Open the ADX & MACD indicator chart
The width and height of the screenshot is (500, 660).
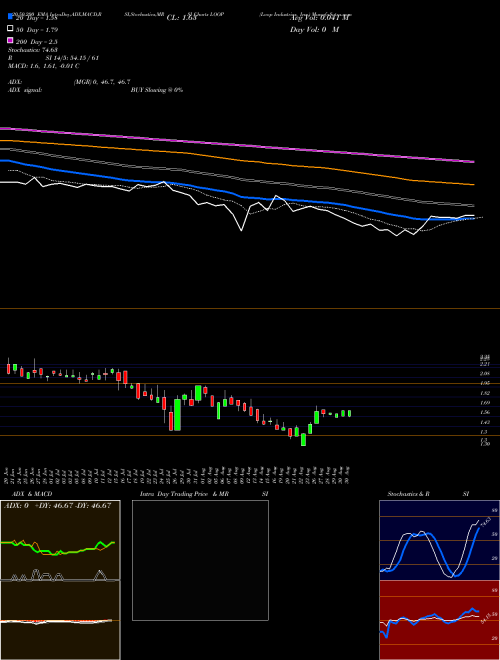tap(60, 580)
